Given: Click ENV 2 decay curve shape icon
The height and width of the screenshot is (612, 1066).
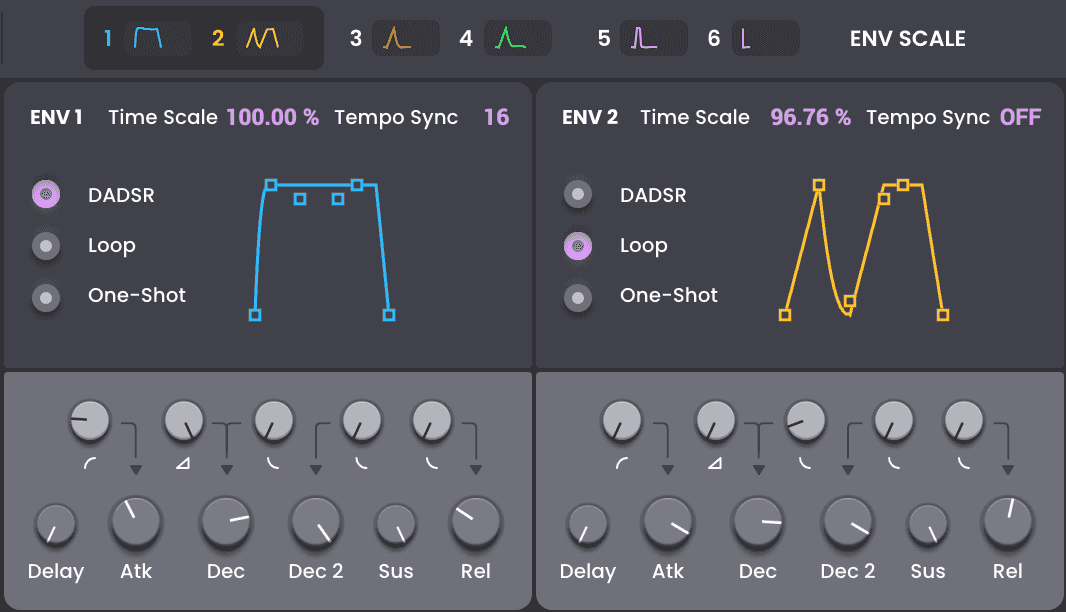Looking at the screenshot, I should point(806,463).
